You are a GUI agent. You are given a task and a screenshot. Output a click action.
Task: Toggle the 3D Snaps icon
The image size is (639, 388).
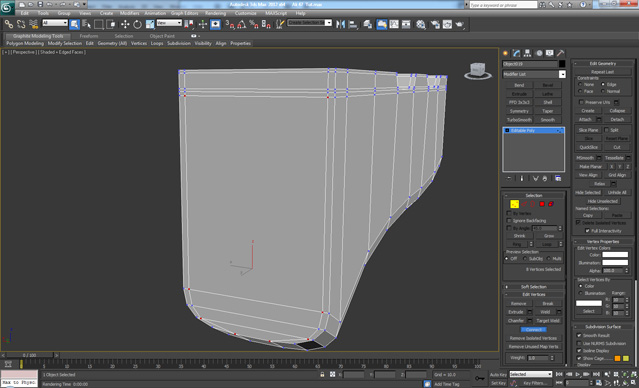pyautogui.click(x=230, y=24)
